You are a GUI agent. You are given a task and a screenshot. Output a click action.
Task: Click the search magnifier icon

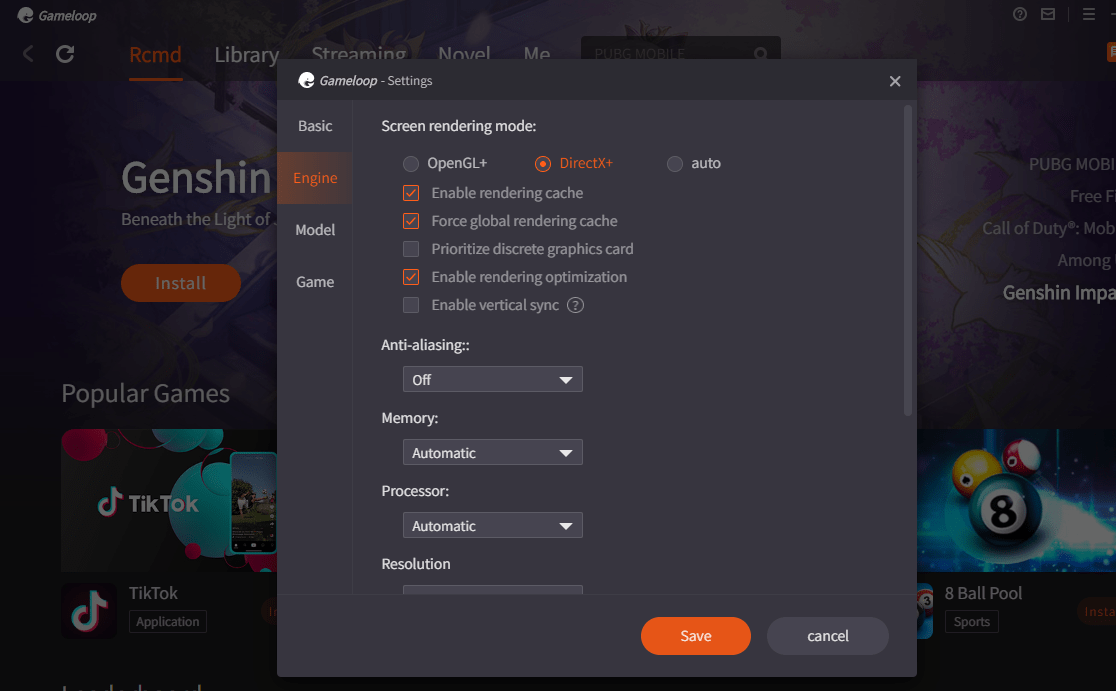760,54
